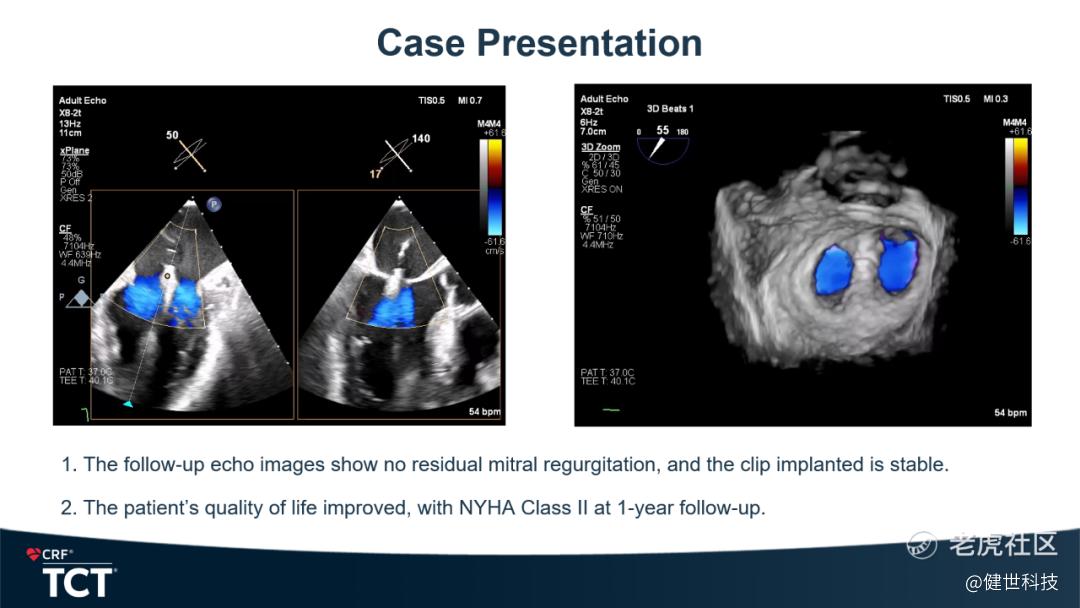Select the right xPlane 140 degree view

click(x=399, y=304)
